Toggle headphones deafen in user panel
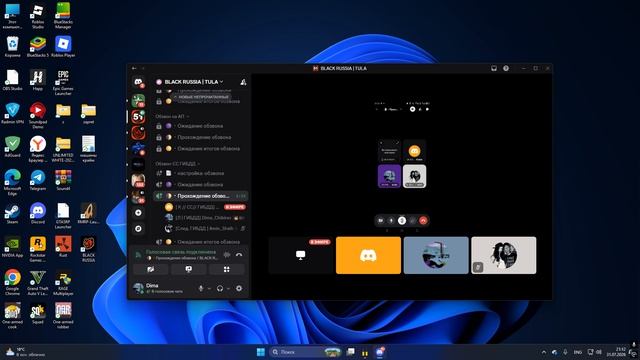Image resolution: width=640 pixels, height=360 pixels. coord(220,289)
